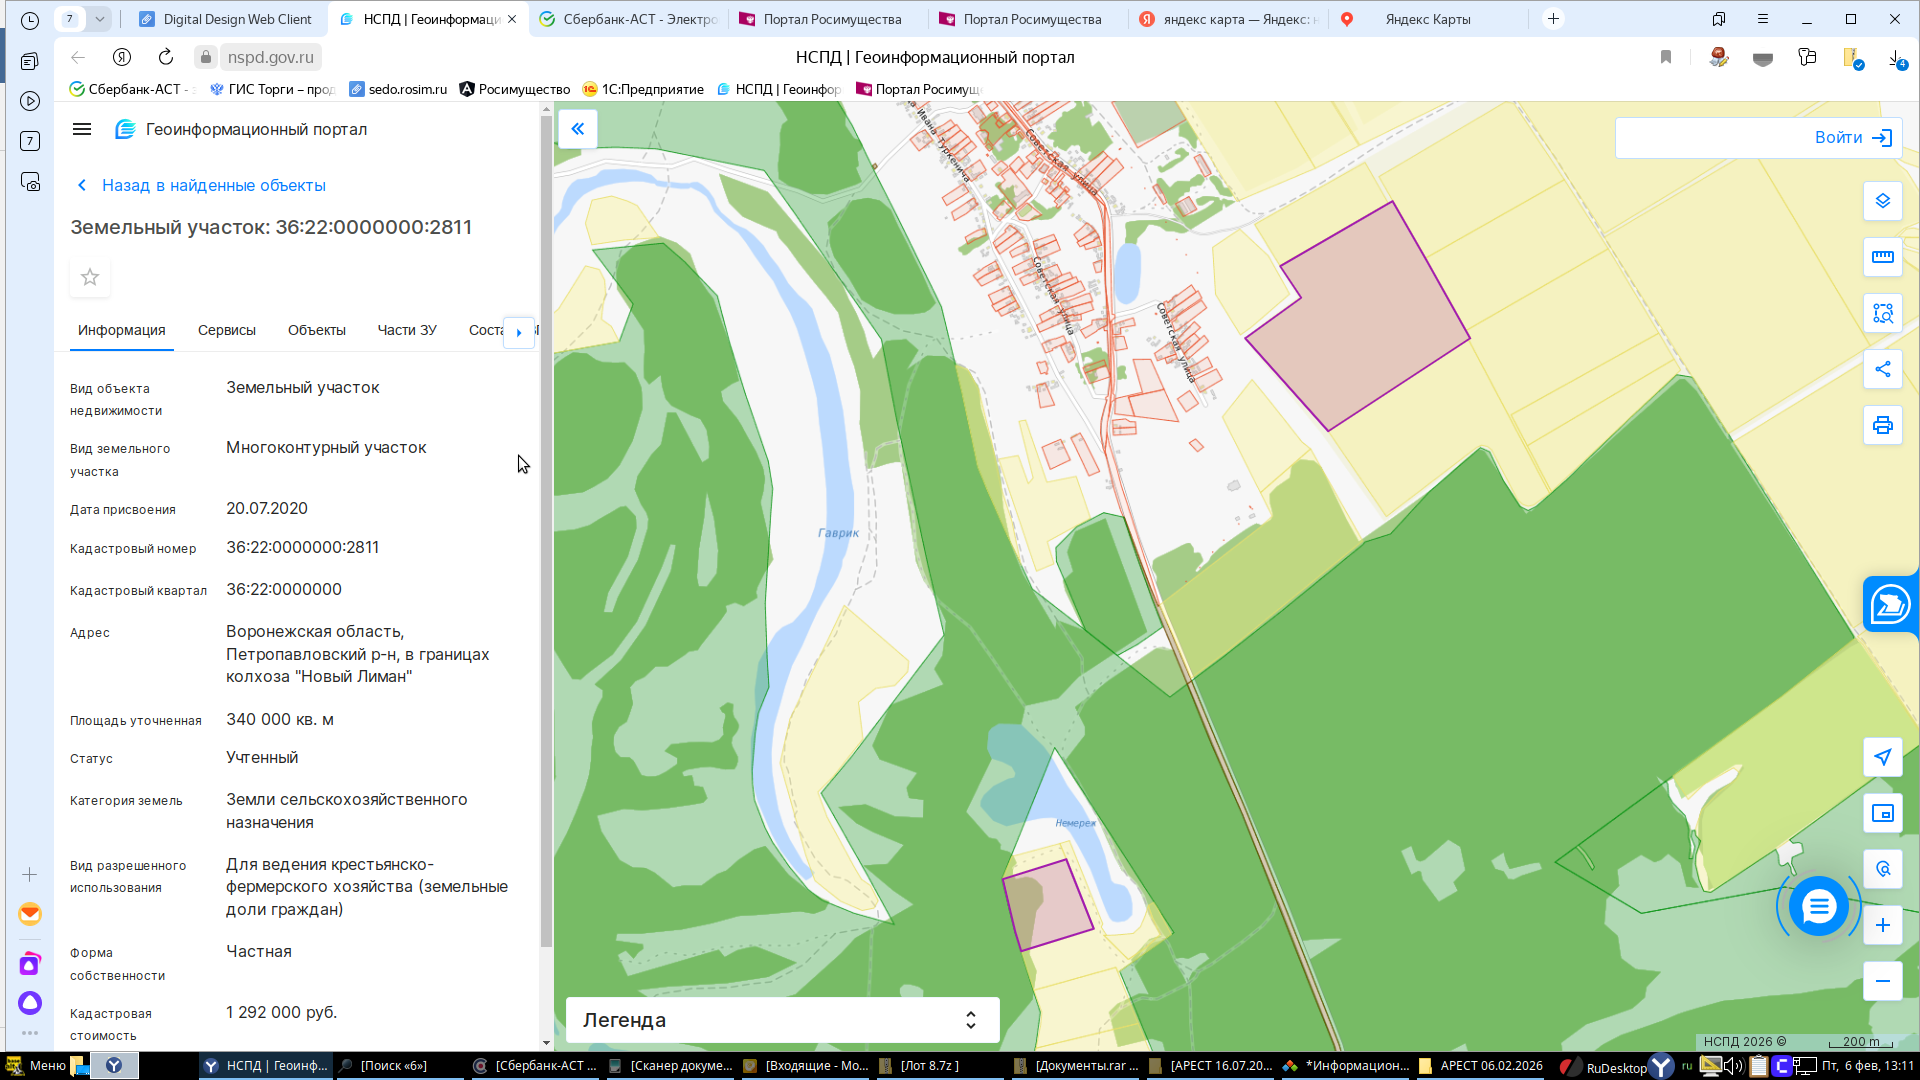Open the Части ЗУ tab

pyautogui.click(x=406, y=330)
